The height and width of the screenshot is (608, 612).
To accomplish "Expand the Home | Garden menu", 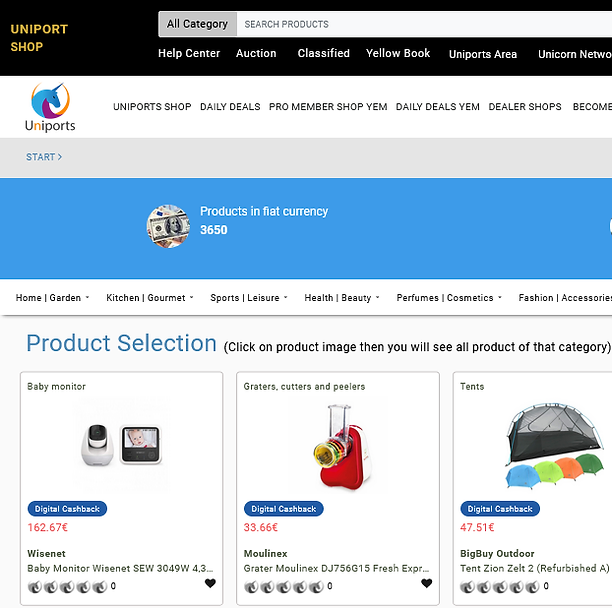I will [x=52, y=298].
